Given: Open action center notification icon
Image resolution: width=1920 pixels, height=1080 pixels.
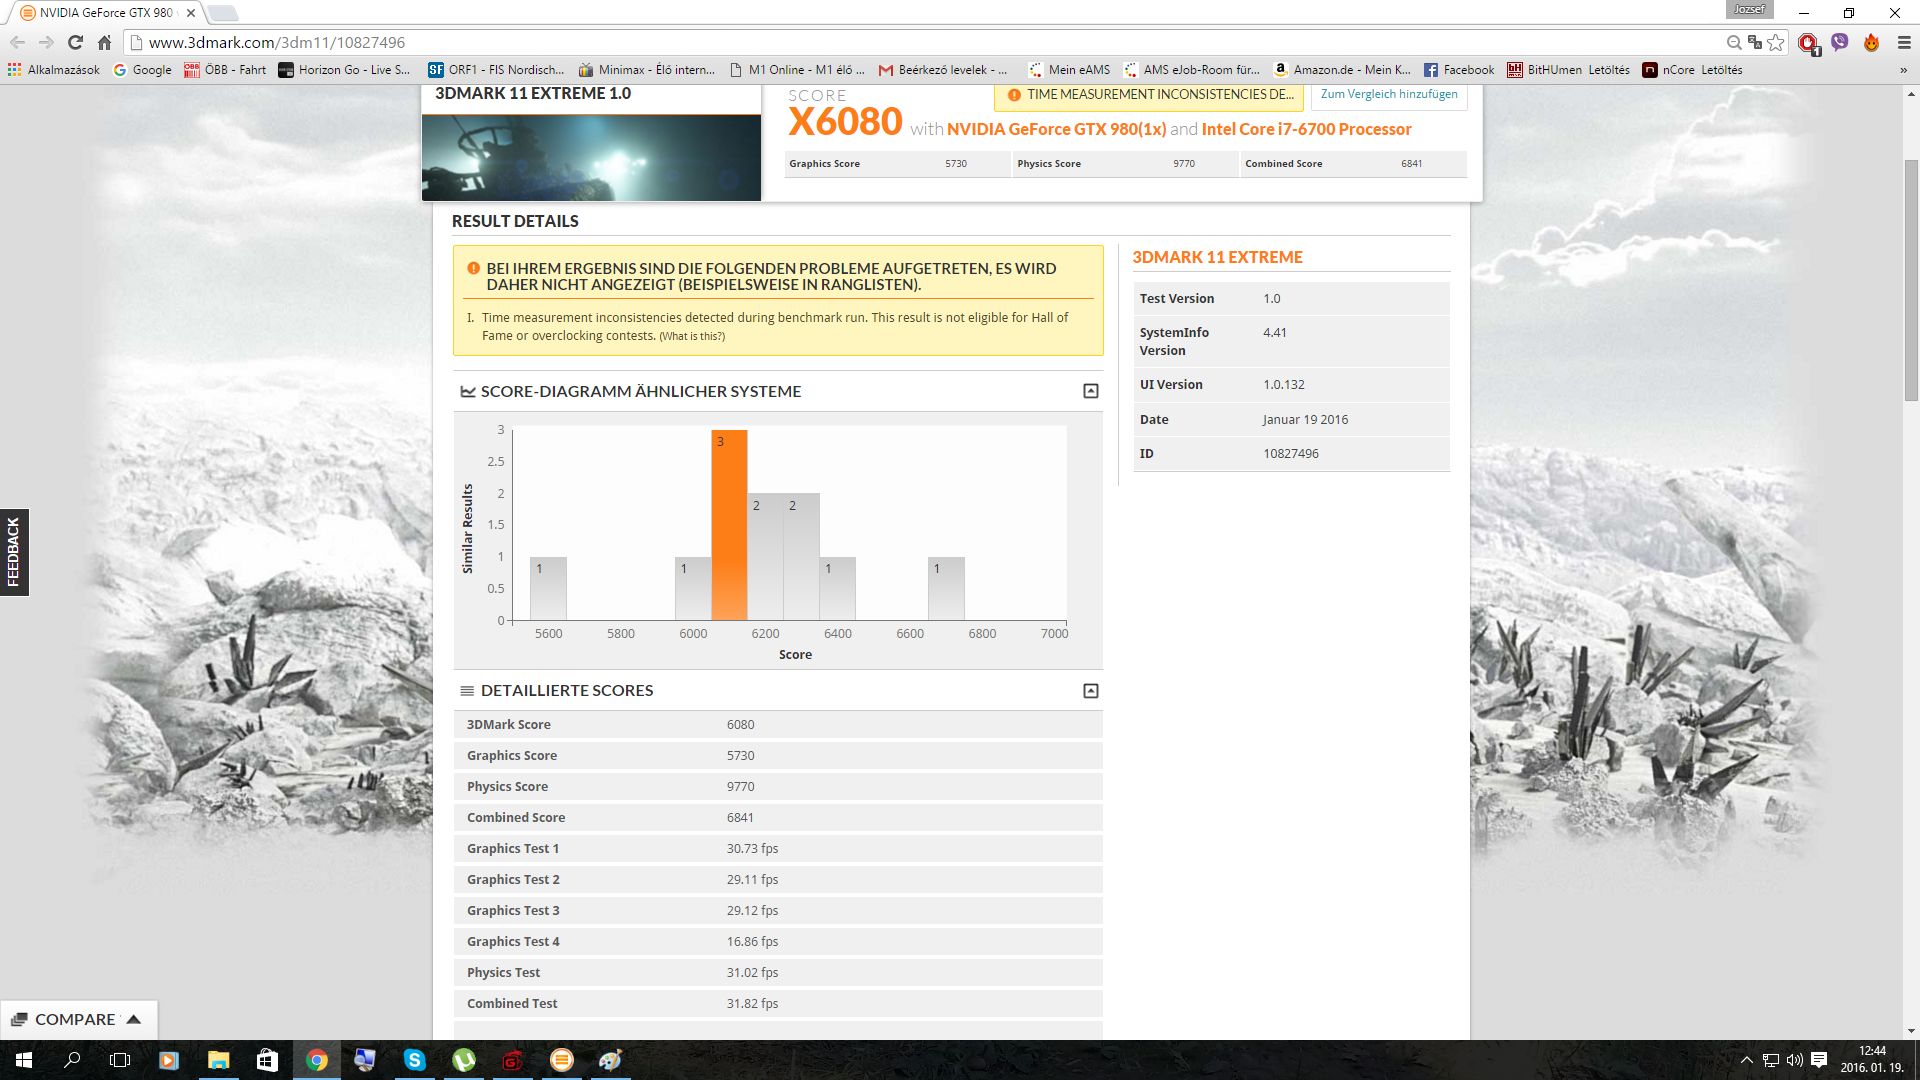Looking at the screenshot, I should (1819, 1060).
